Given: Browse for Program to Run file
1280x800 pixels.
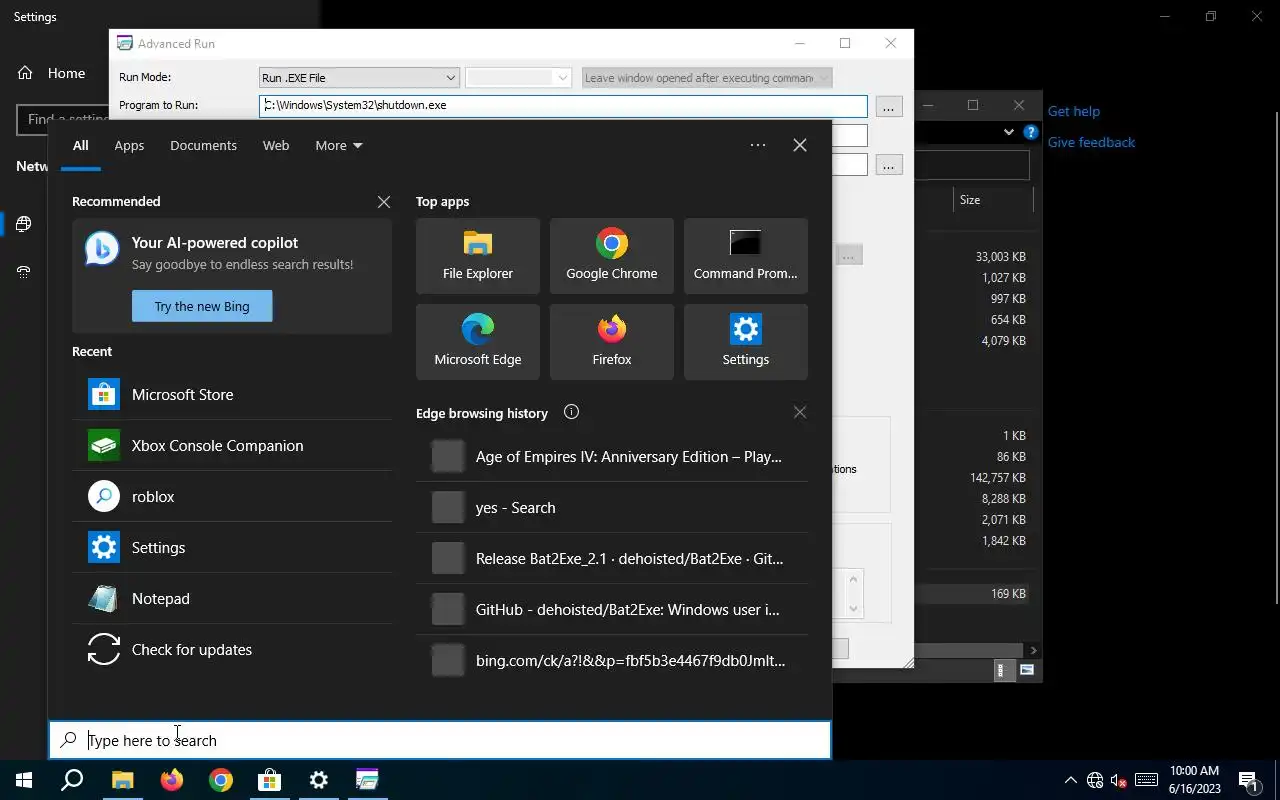Looking at the screenshot, I should tap(889, 105).
